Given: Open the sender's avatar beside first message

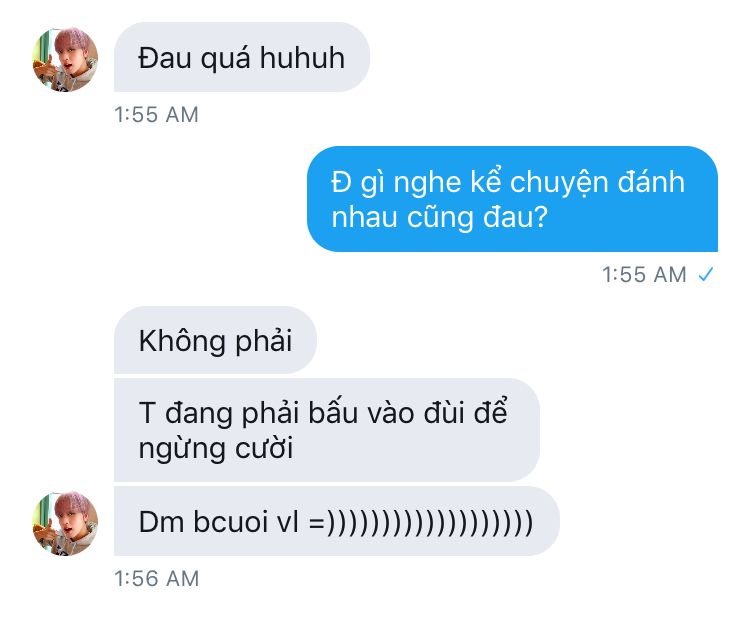Looking at the screenshot, I should pyautogui.click(x=65, y=59).
